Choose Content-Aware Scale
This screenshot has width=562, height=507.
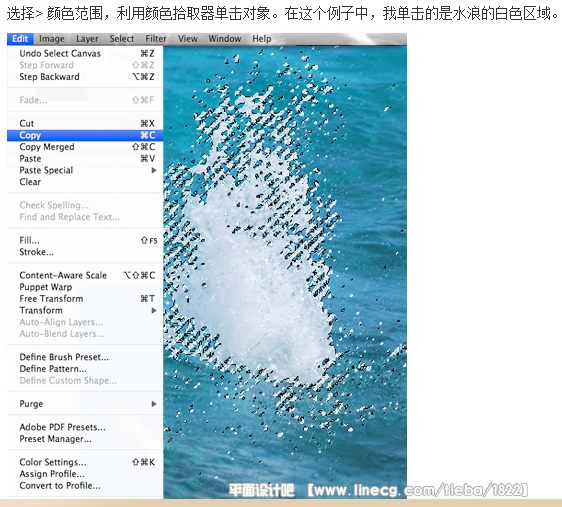(x=85, y=275)
